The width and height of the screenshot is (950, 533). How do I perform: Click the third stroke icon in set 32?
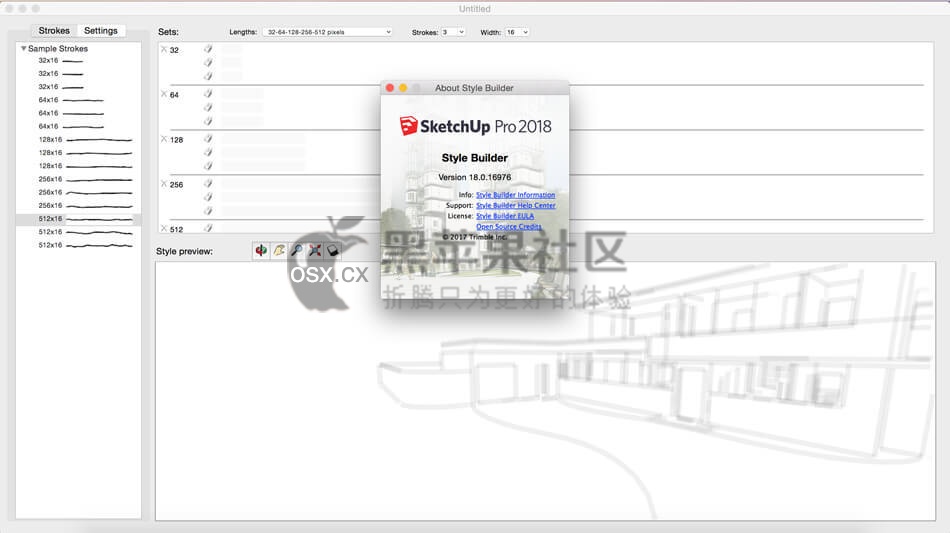pos(208,76)
